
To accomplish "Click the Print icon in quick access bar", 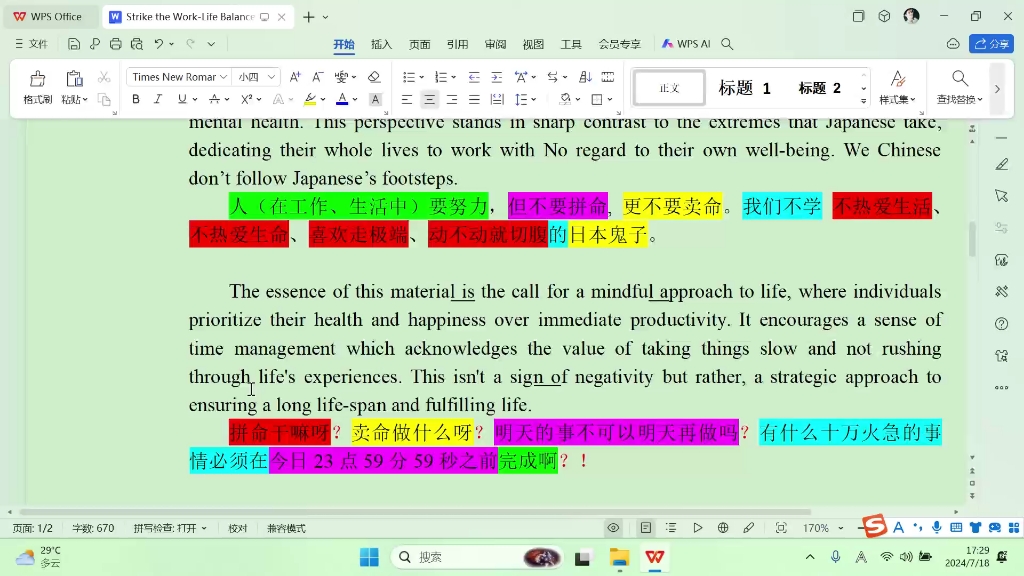I will click(x=116, y=44).
